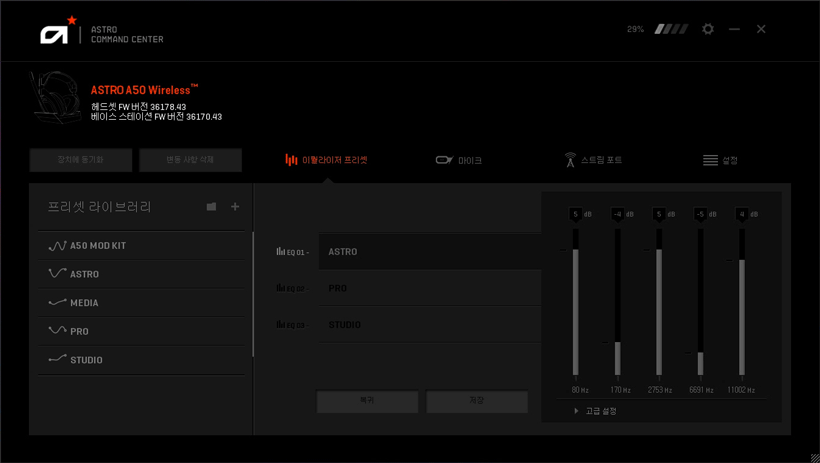Adjust the 6691 Hz equalizer slider
The width and height of the screenshot is (820, 463).
click(x=700, y=302)
